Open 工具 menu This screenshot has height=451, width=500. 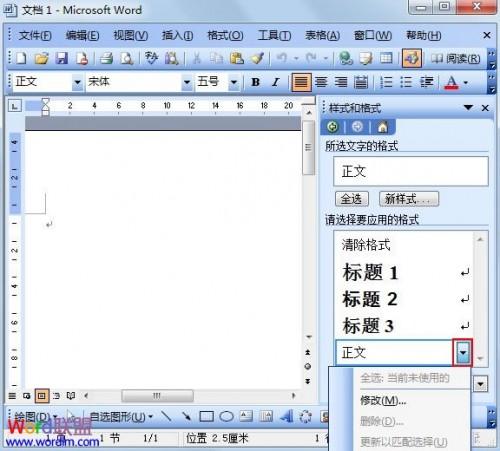coord(274,35)
